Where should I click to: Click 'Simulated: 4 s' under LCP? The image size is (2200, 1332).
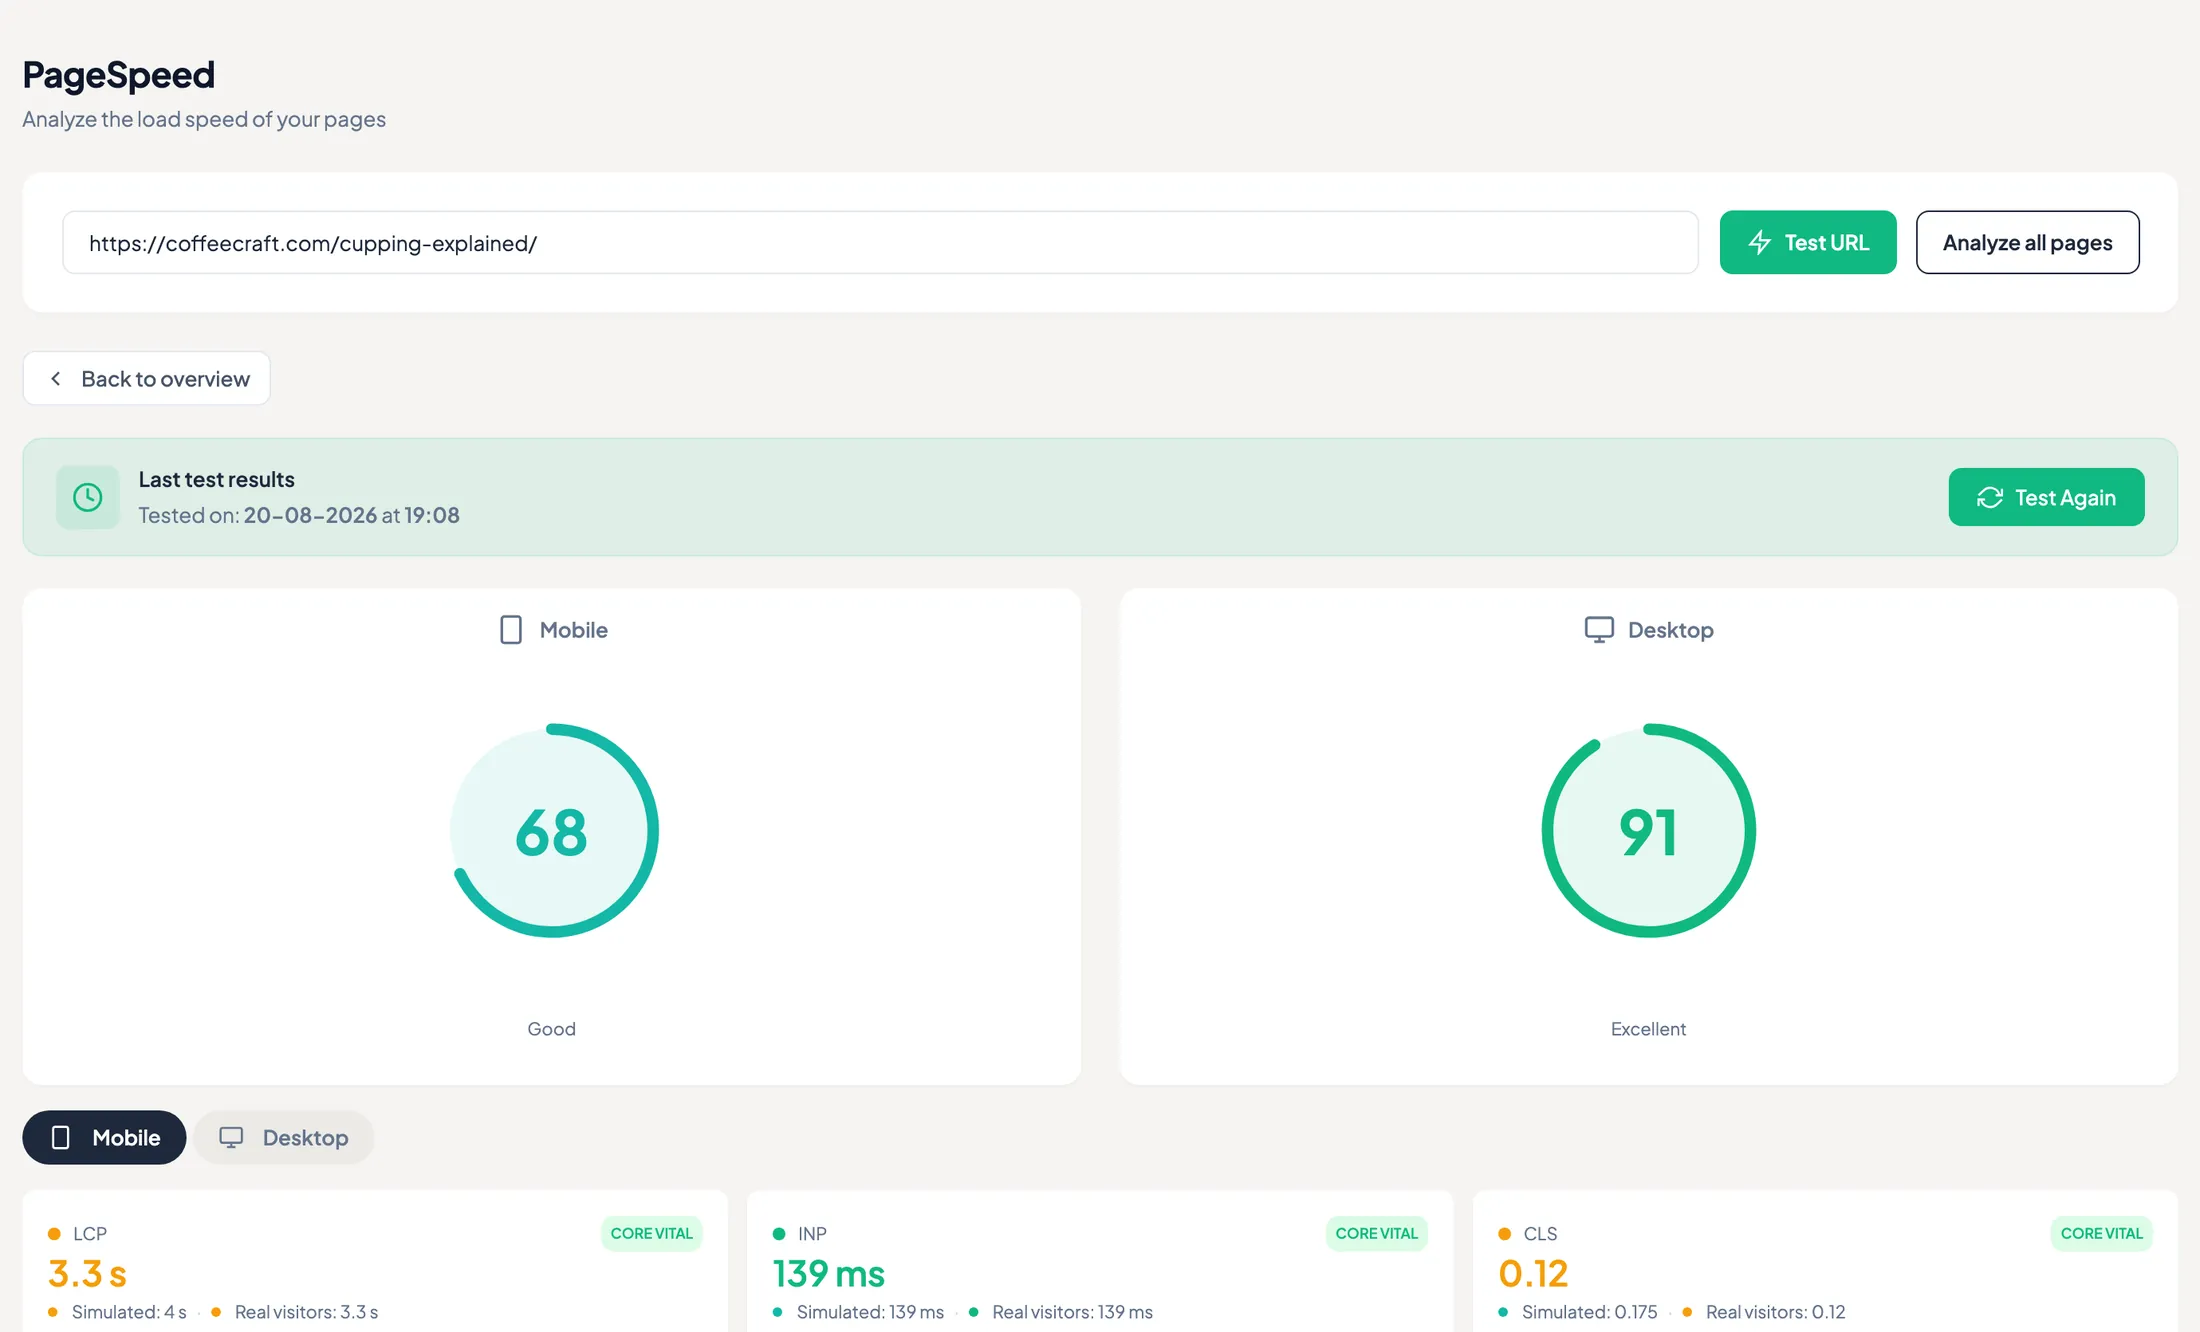point(129,1311)
